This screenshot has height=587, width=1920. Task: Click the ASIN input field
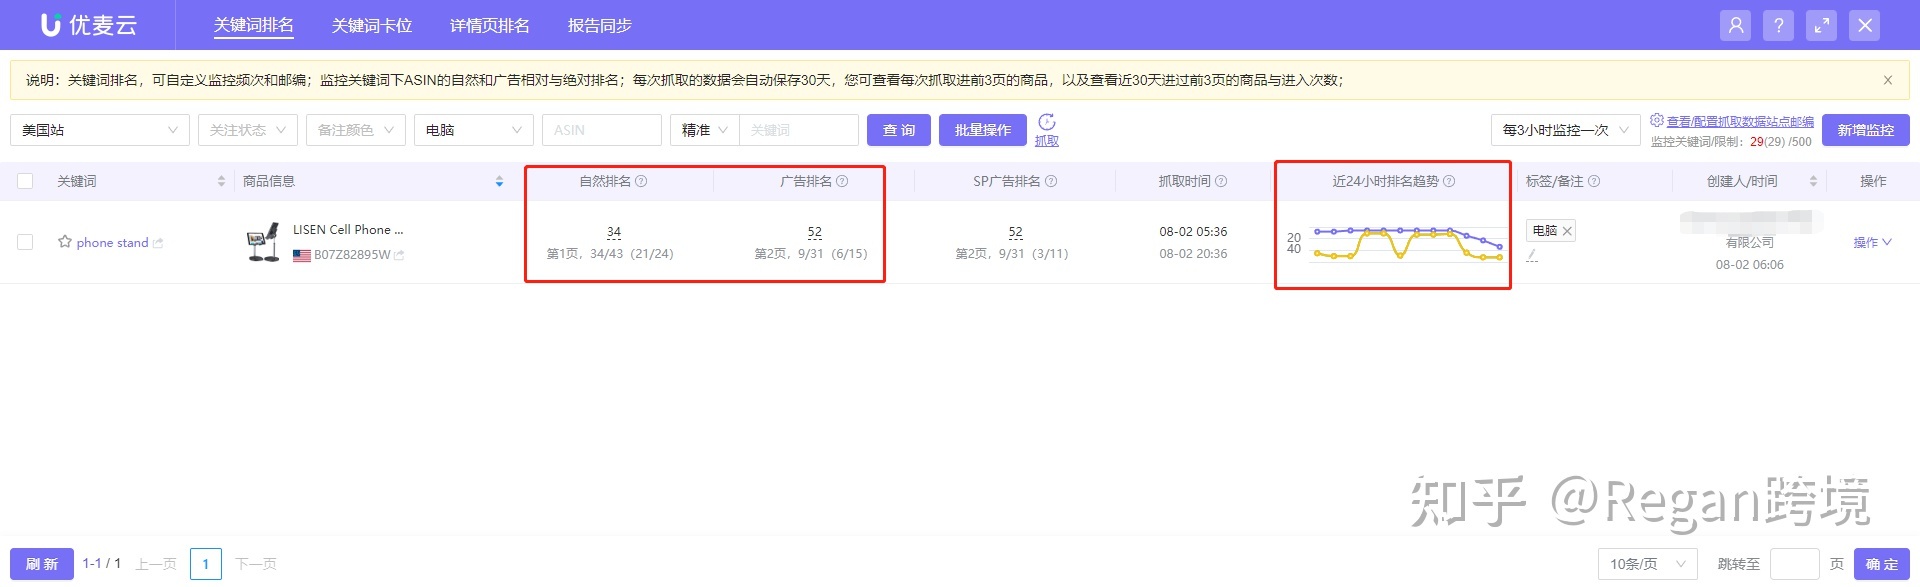[x=601, y=130]
